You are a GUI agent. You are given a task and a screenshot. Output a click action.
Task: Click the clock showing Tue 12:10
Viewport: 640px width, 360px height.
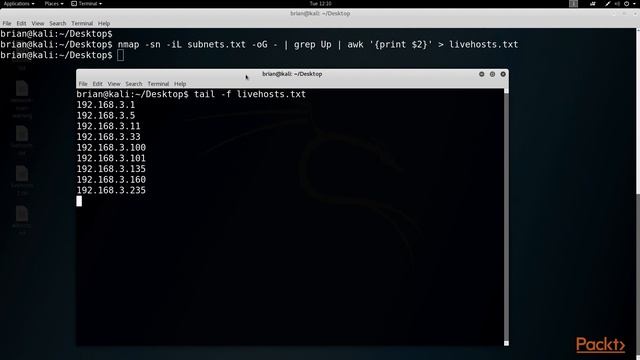click(320, 4)
